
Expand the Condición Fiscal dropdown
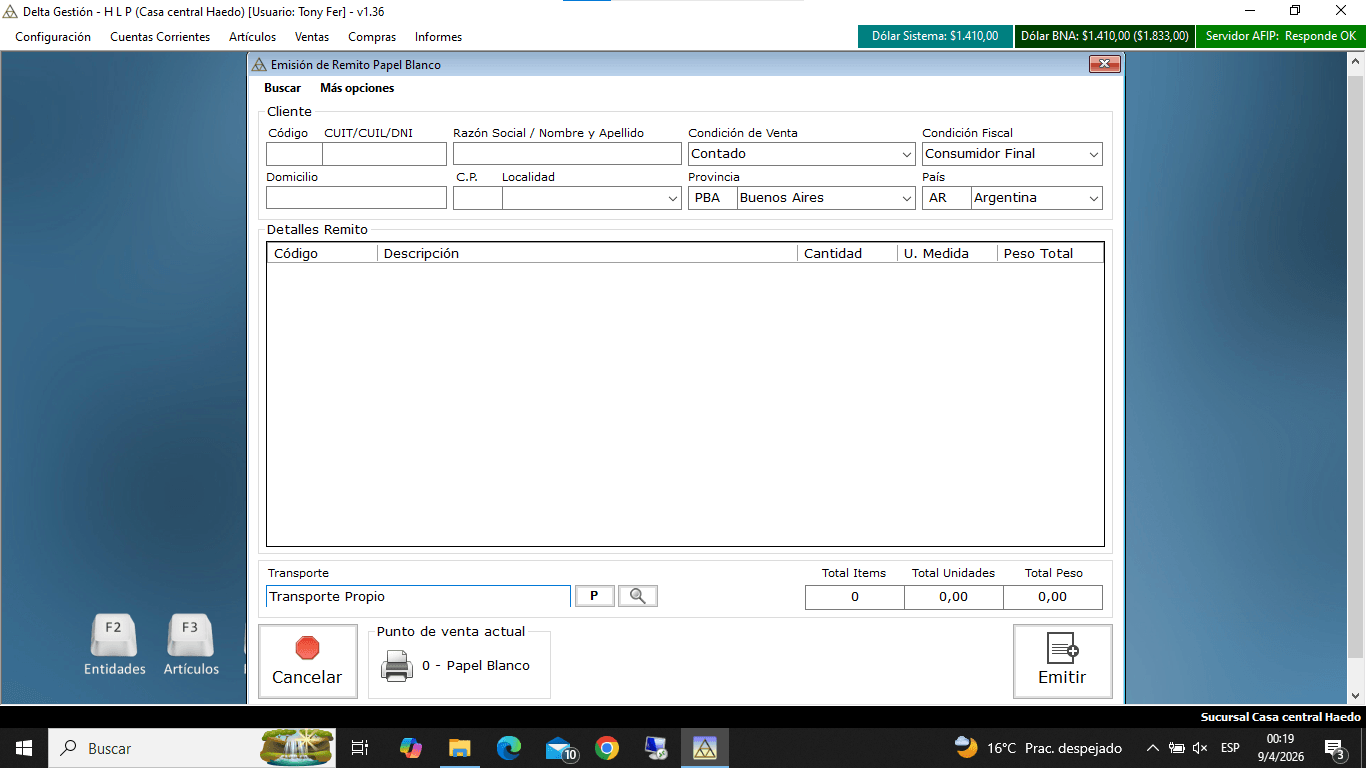(x=1093, y=154)
